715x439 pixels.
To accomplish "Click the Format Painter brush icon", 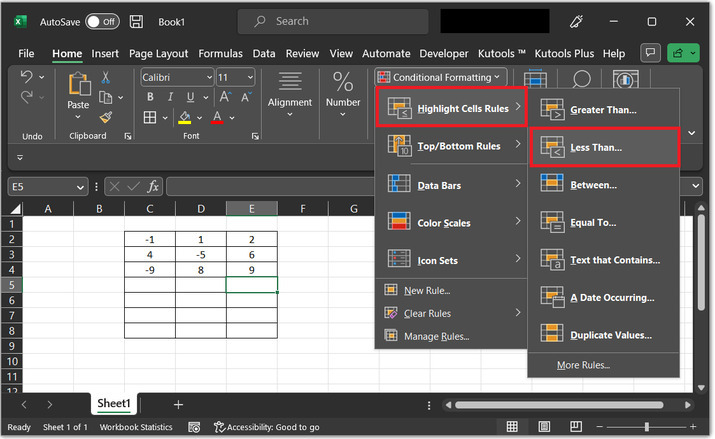I will click(x=105, y=117).
